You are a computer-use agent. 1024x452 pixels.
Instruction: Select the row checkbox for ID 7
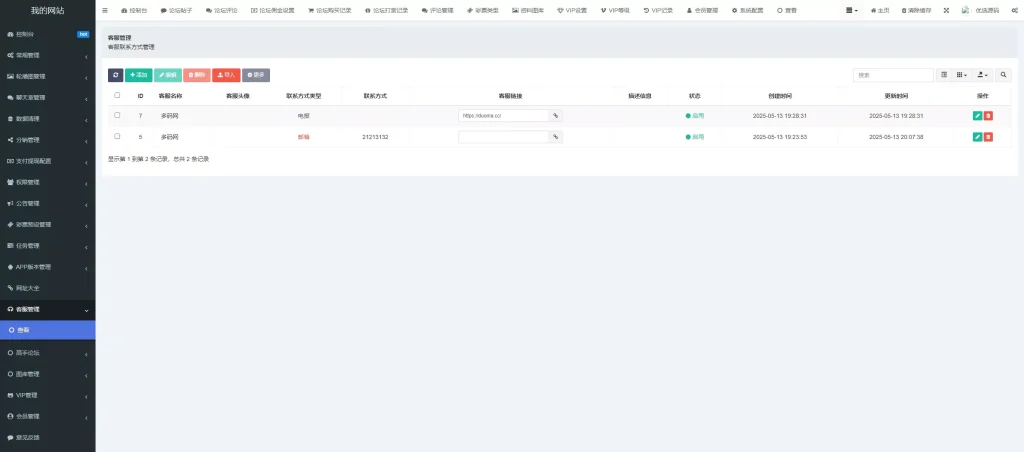pyautogui.click(x=117, y=116)
